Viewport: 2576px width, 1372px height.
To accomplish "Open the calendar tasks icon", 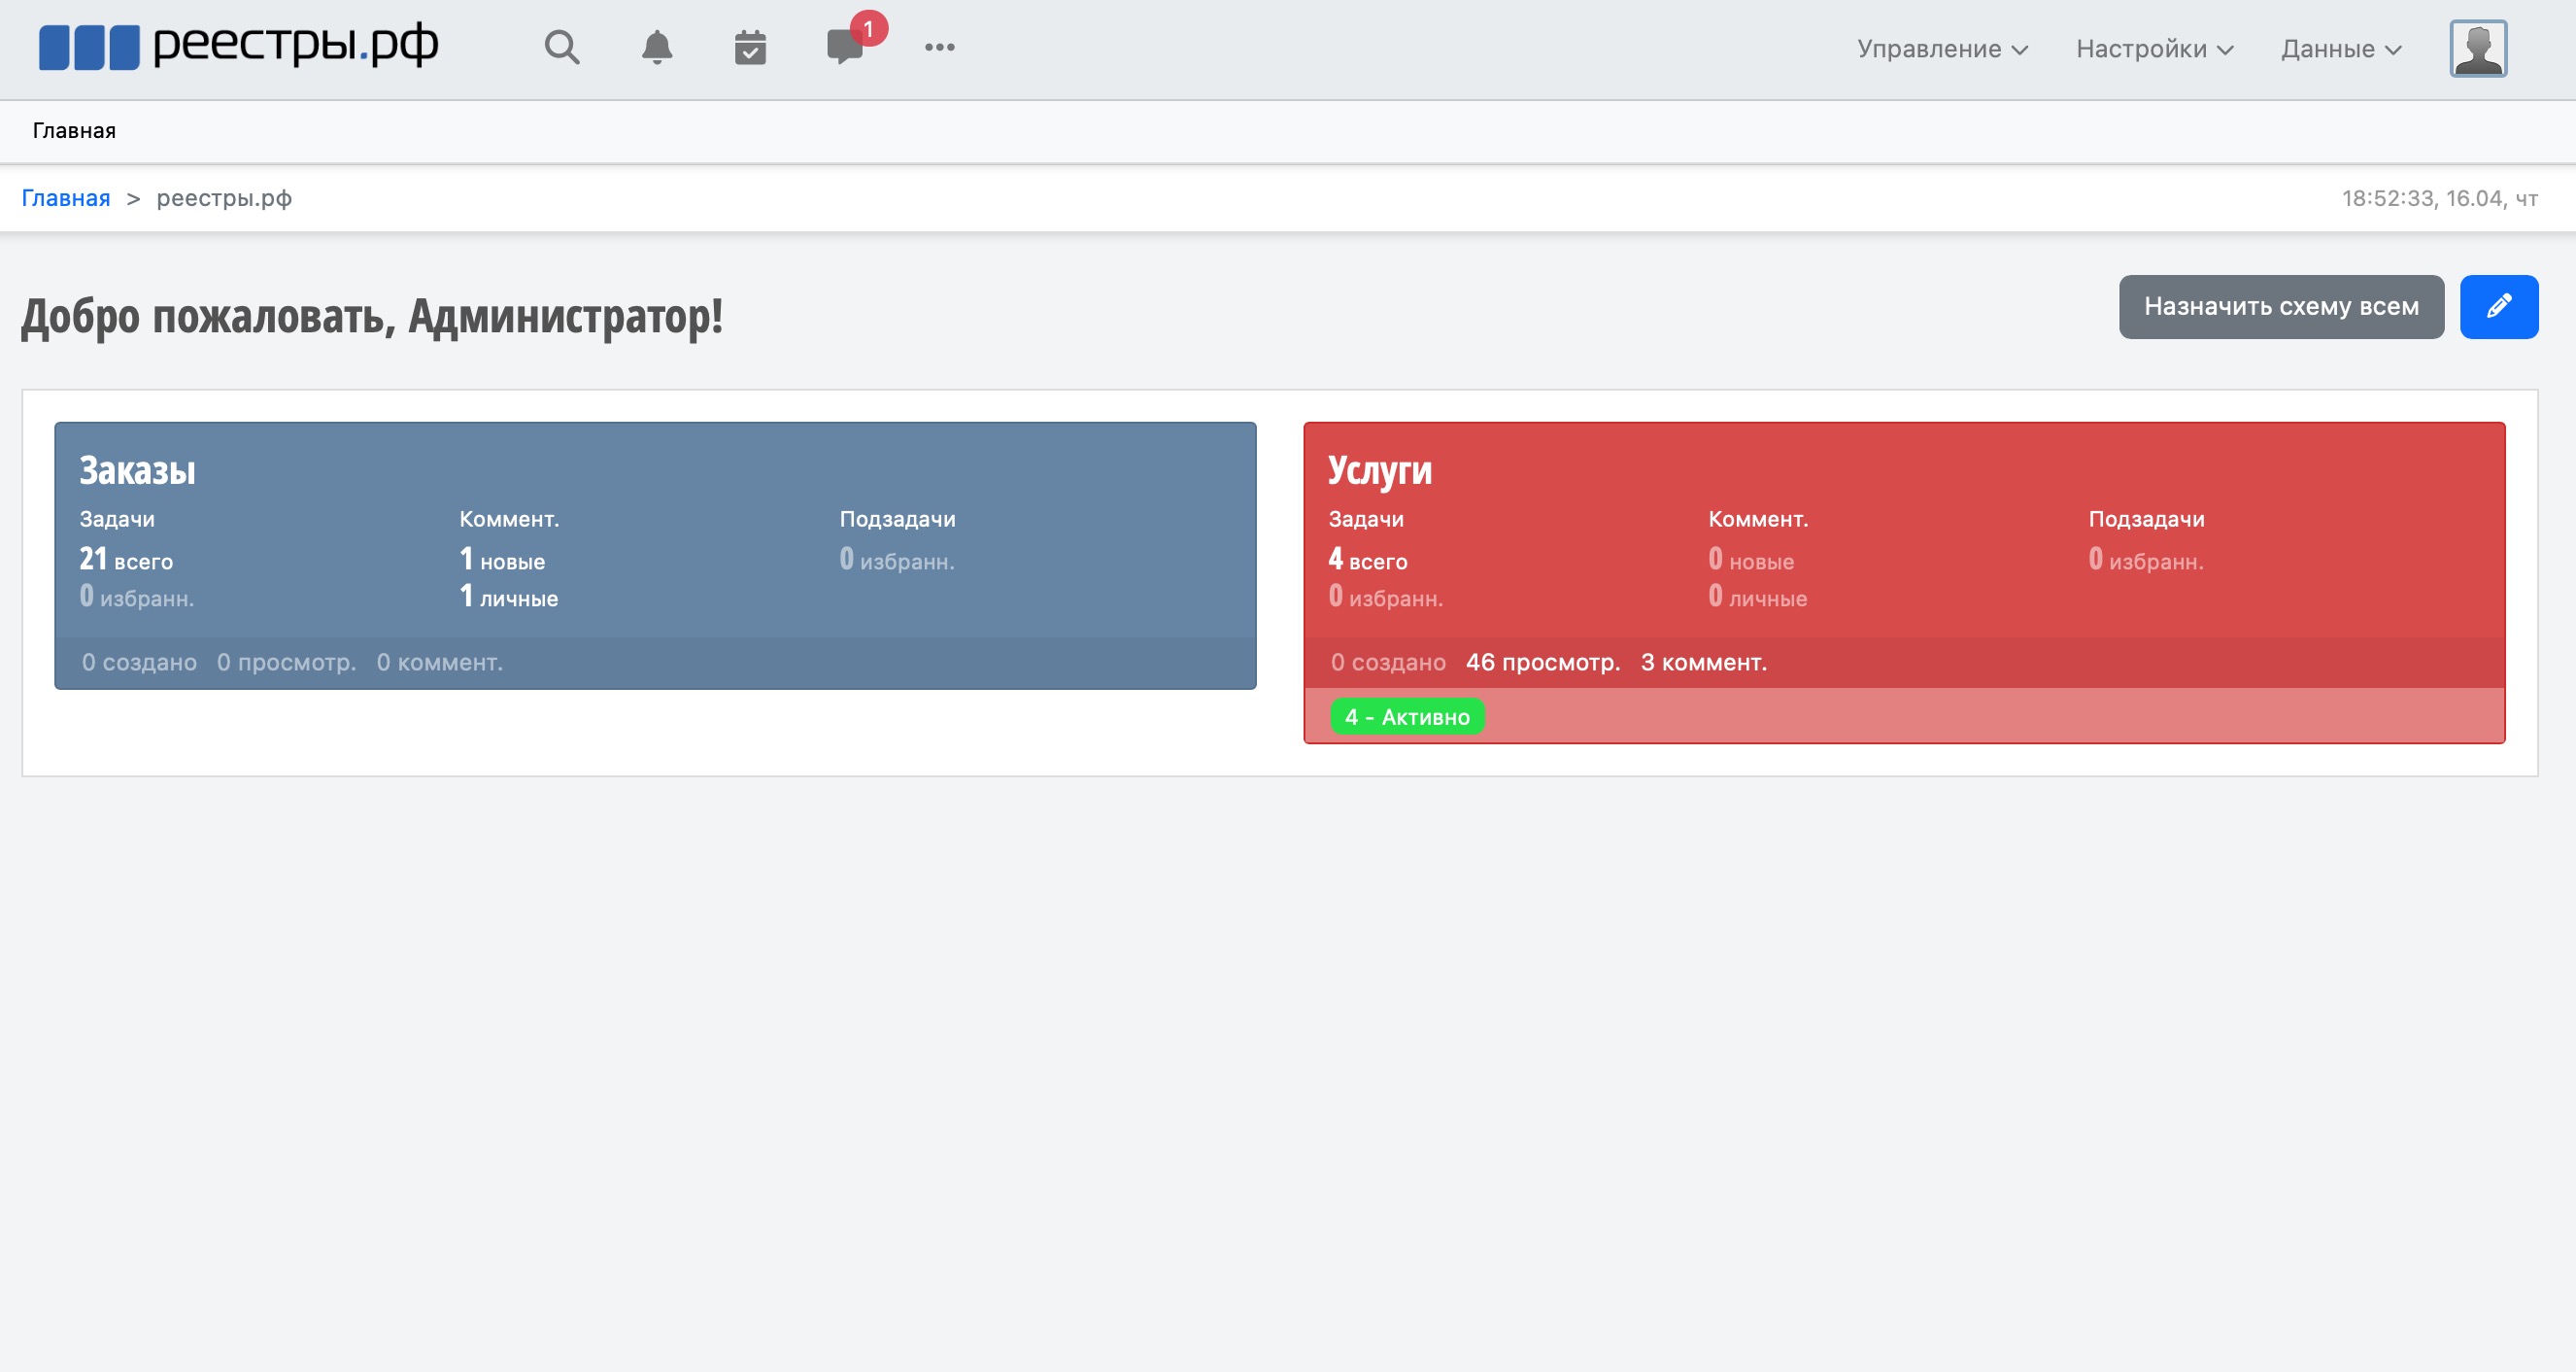I will pyautogui.click(x=750, y=47).
